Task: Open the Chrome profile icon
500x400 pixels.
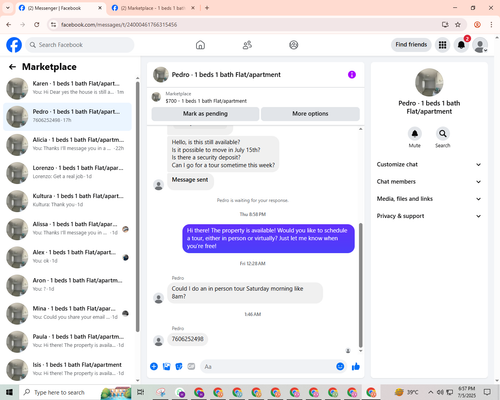Action: [477, 25]
